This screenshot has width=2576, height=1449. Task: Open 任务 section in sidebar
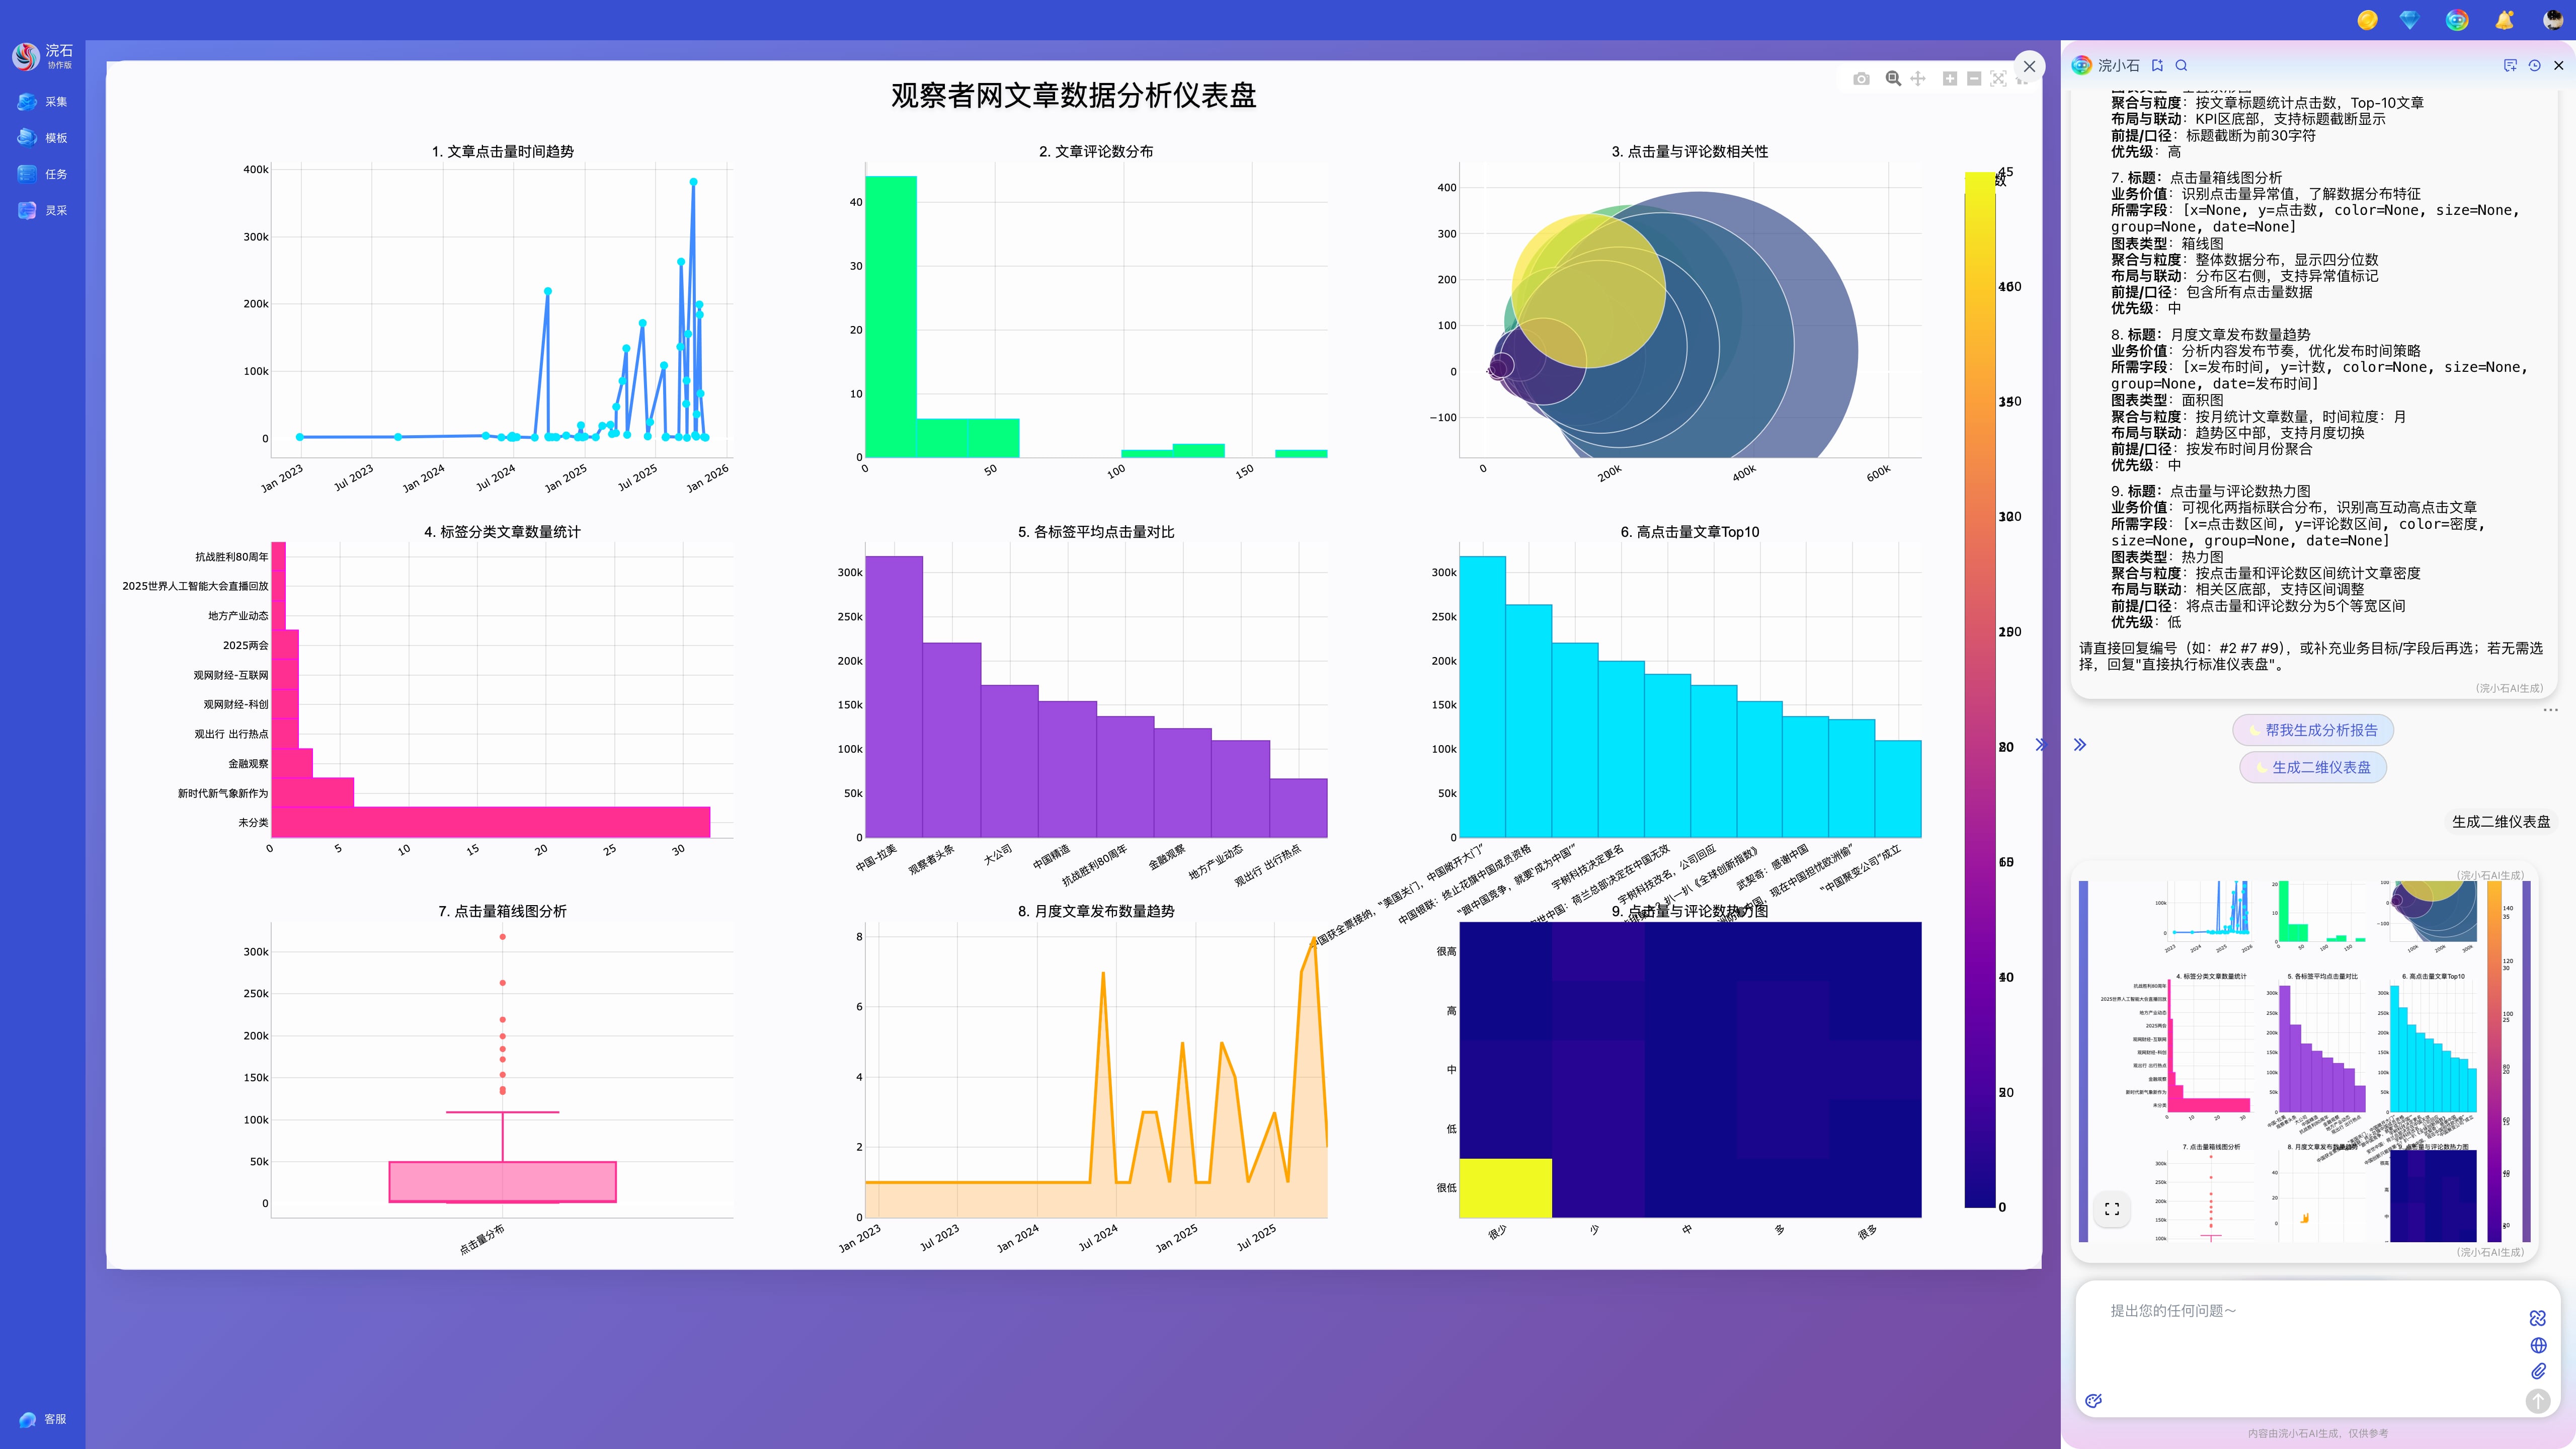click(x=43, y=174)
